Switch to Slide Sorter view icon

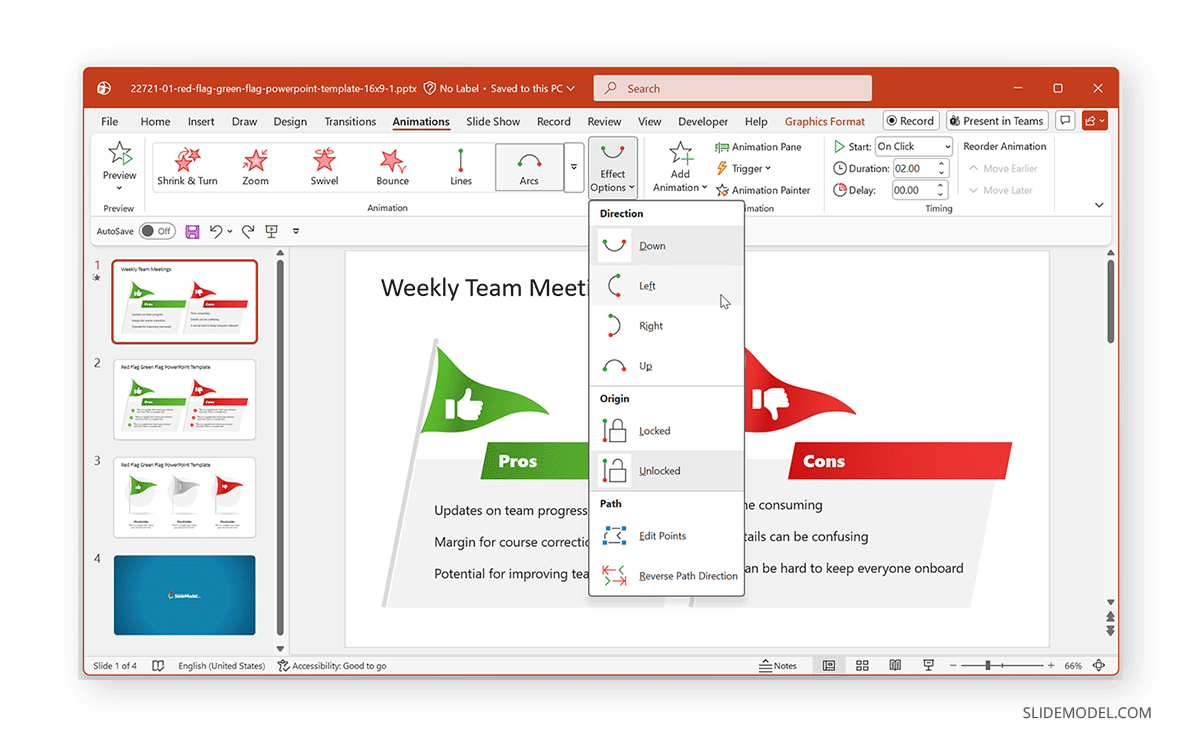862,666
